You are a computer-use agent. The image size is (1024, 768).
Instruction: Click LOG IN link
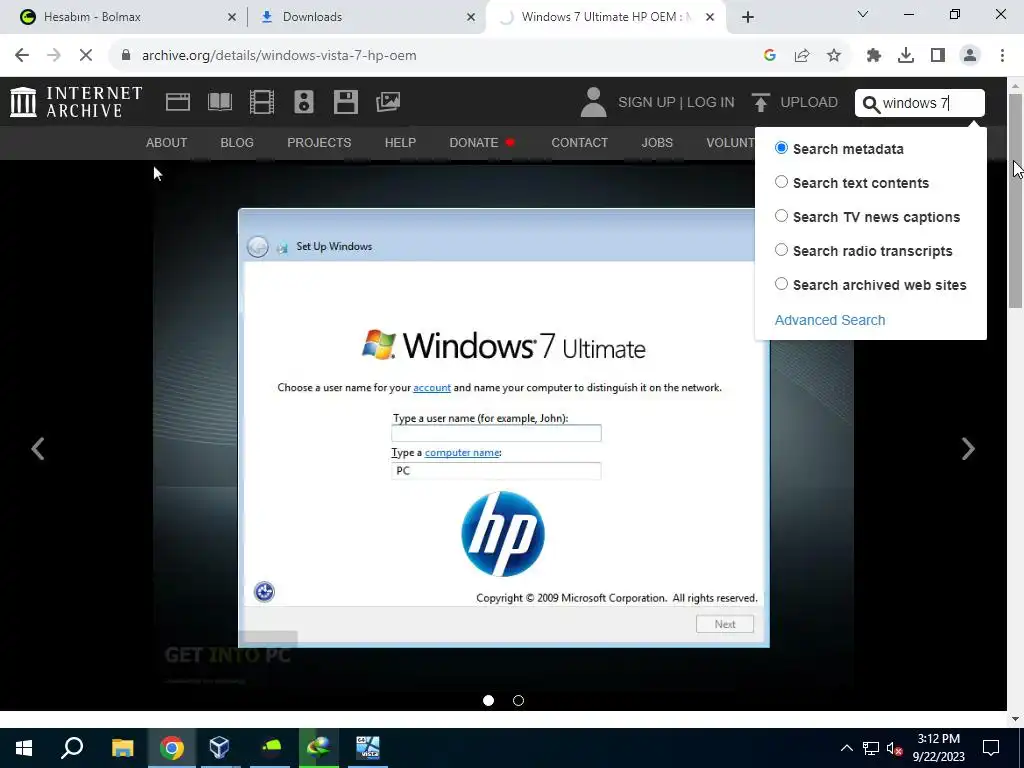tap(711, 103)
